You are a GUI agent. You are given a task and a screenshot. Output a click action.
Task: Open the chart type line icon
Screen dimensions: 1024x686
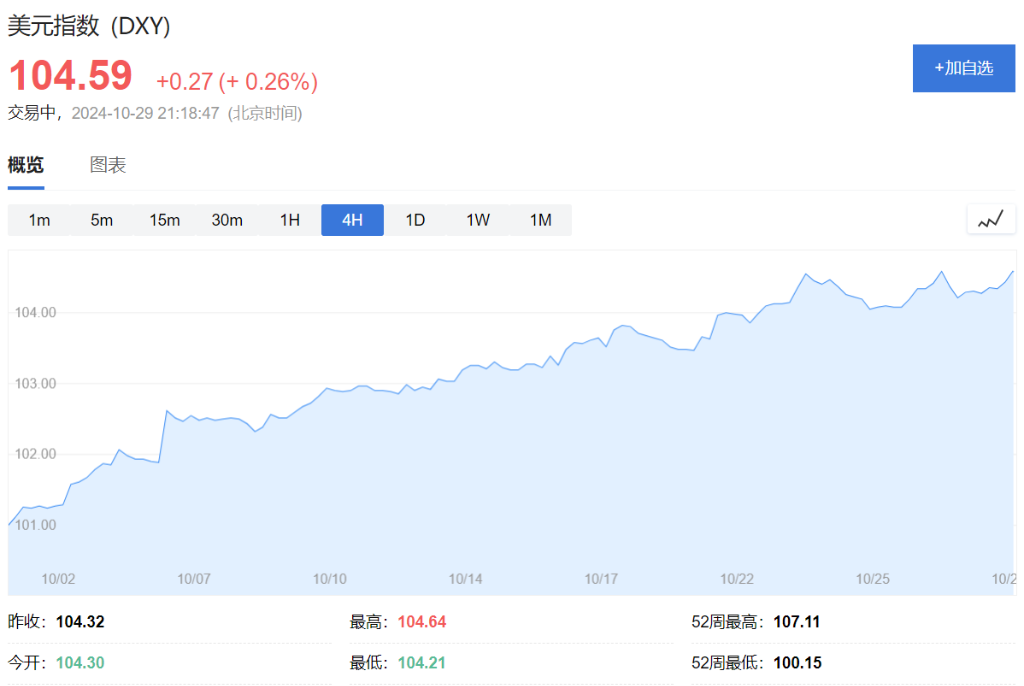click(x=991, y=220)
